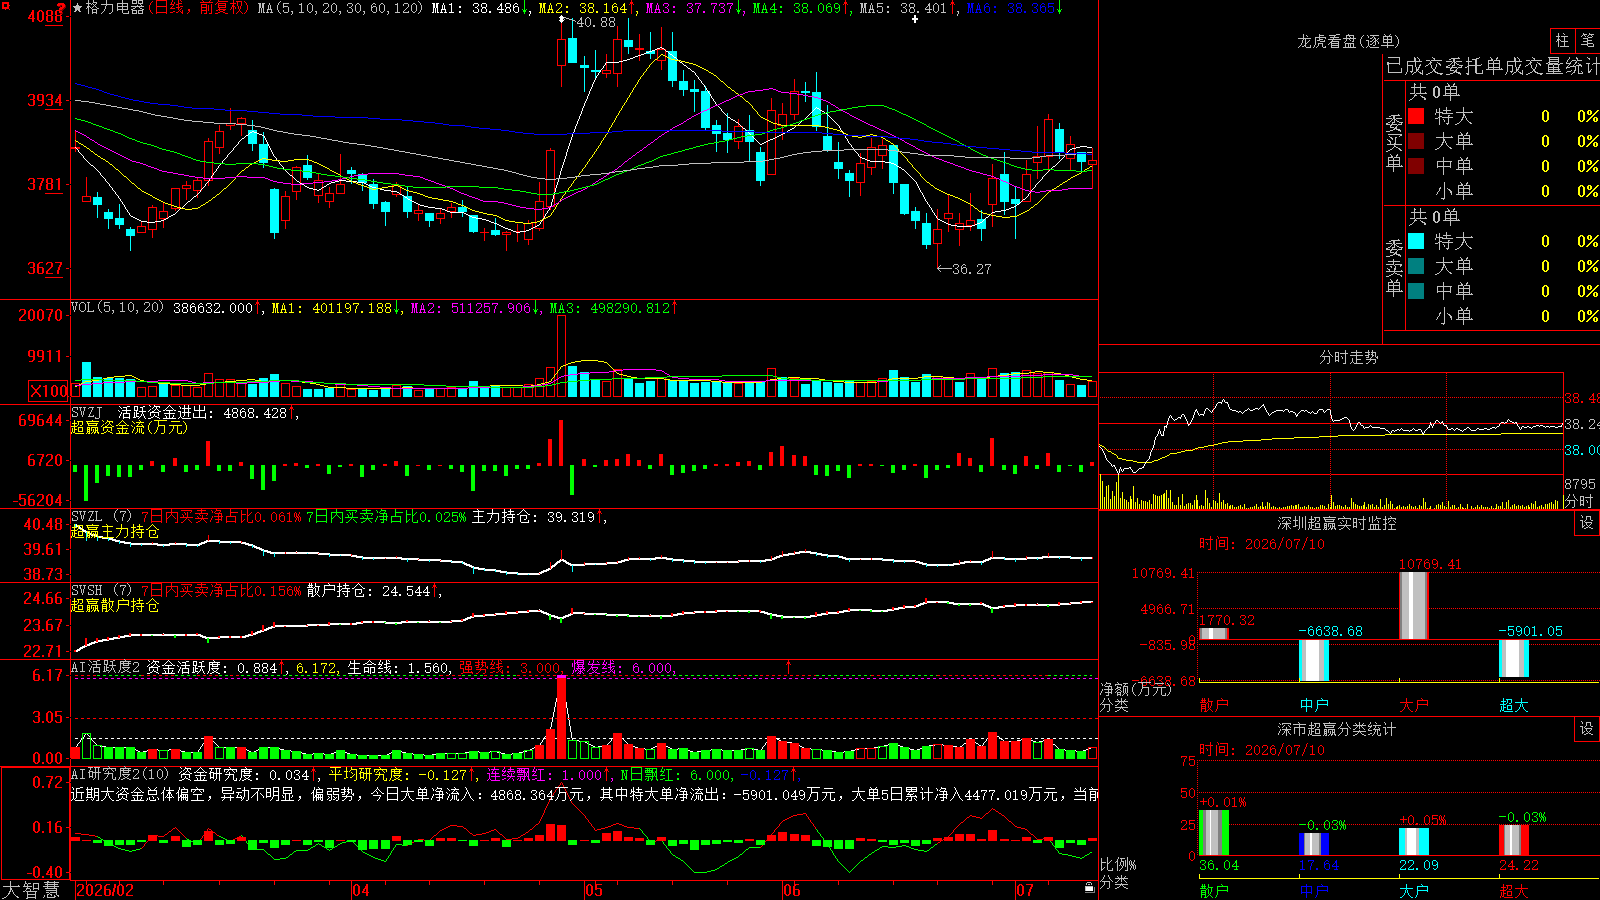Open 设 settings for 深市超赢分类统计
1600x900 pixels.
pyautogui.click(x=1587, y=729)
